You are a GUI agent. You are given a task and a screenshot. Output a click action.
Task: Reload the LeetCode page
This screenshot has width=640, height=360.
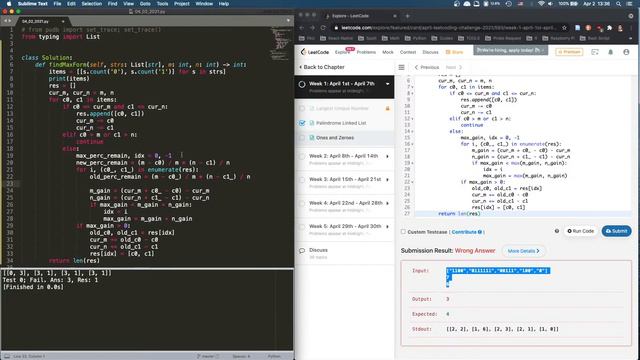tap(323, 28)
